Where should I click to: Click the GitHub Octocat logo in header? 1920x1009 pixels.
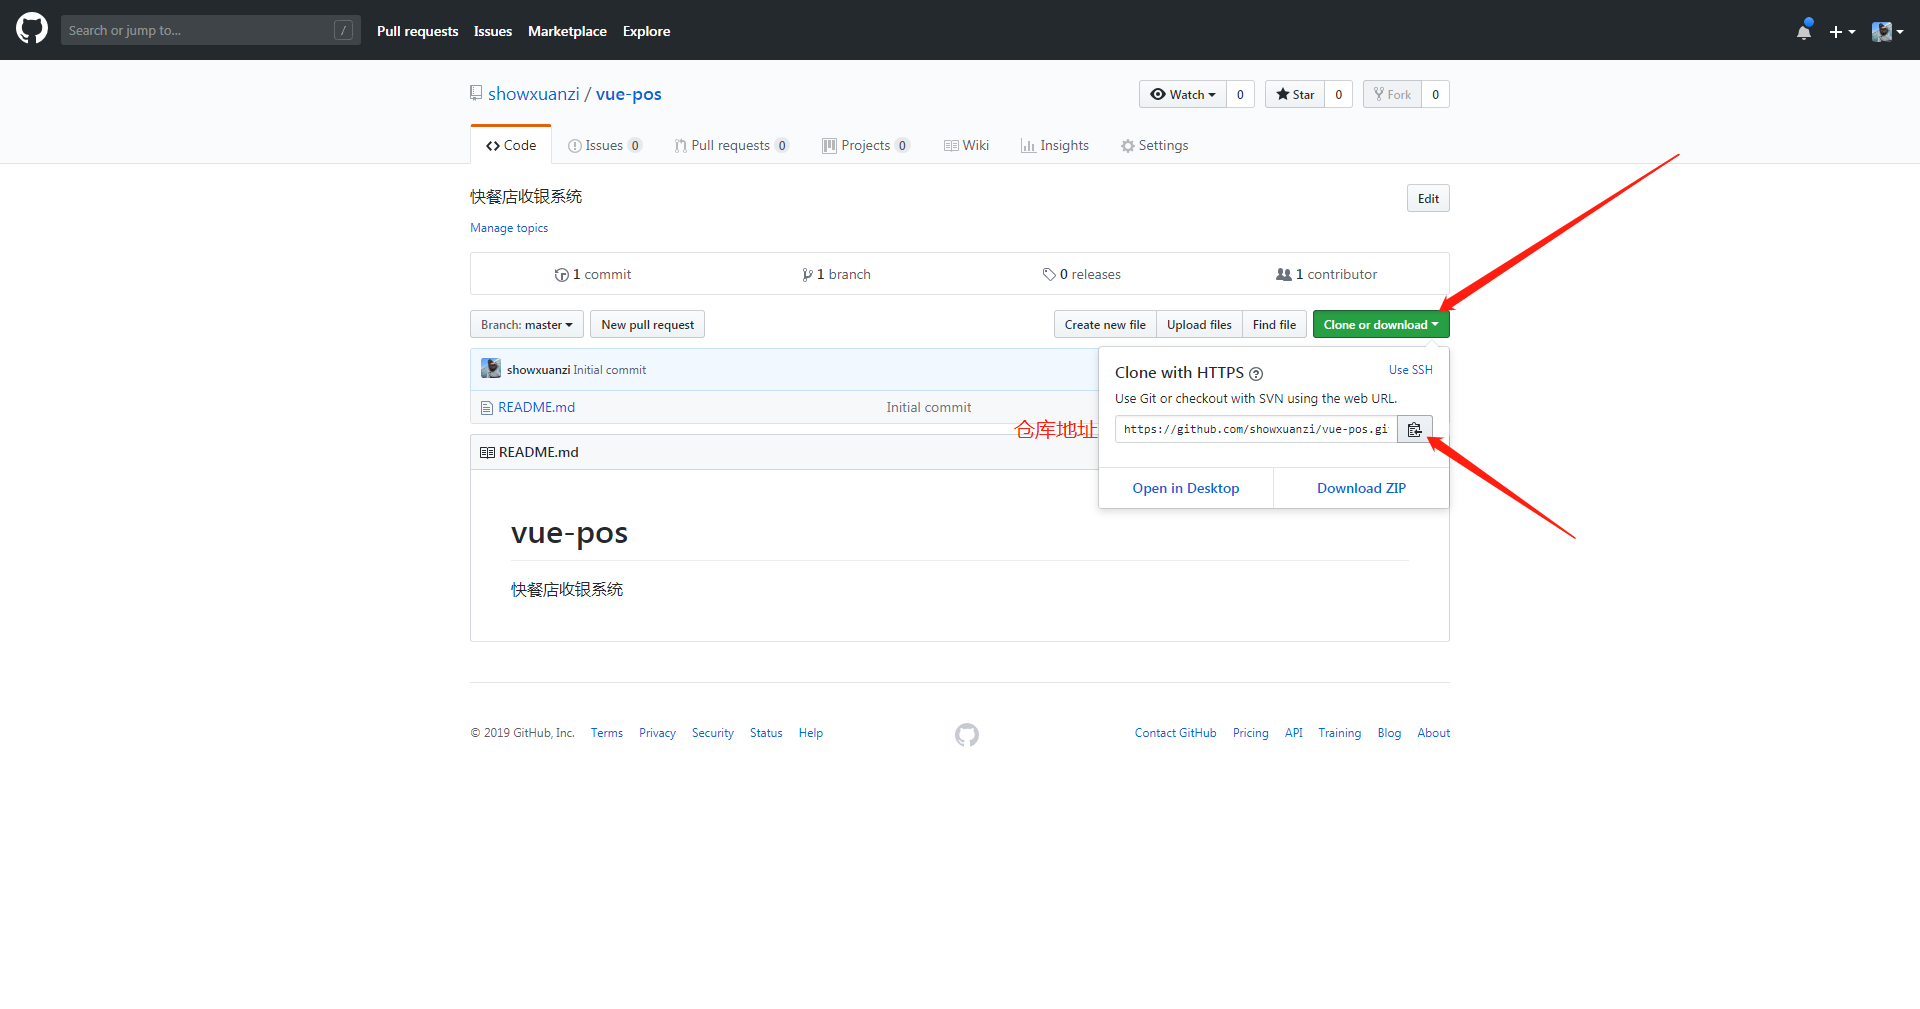[x=32, y=29]
